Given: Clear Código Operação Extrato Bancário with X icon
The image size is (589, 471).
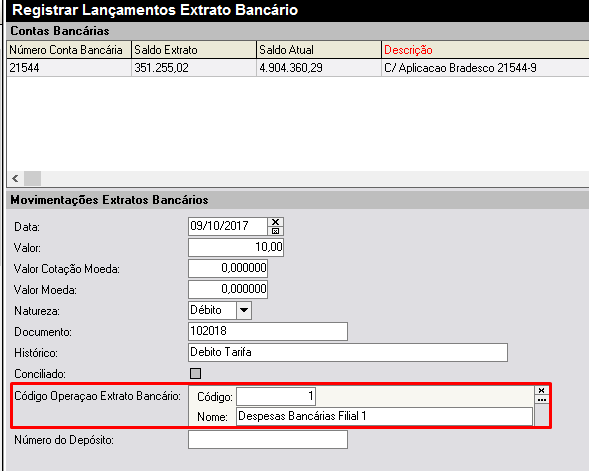Looking at the screenshot, I should tap(541, 391).
